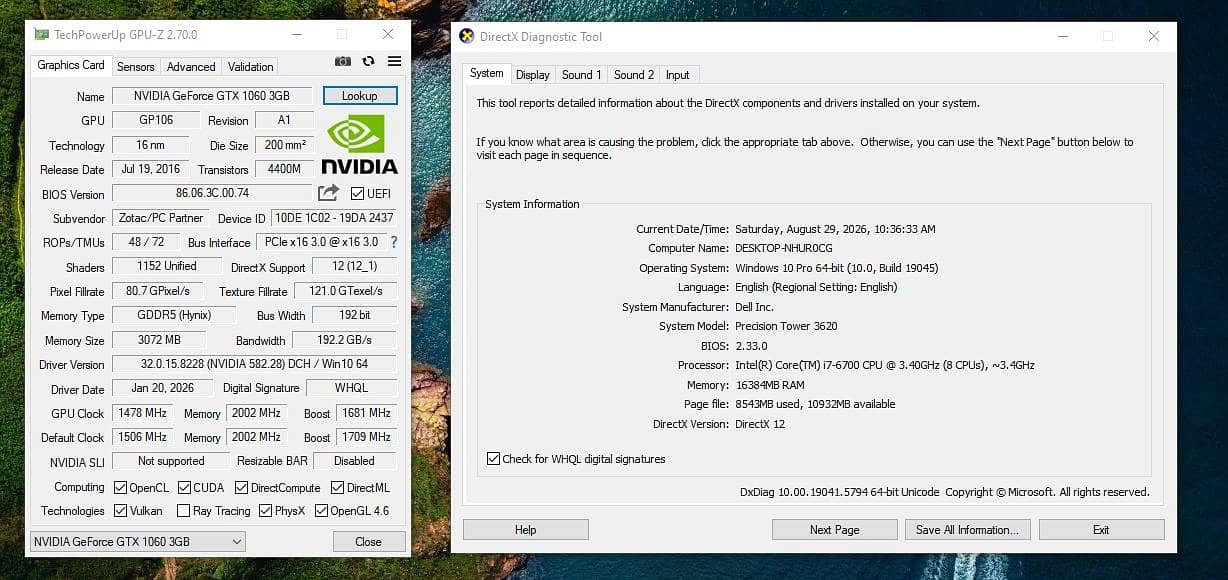This screenshot has width=1228, height=580.
Task: Open the GPU-Z hamburger menu
Action: point(394,61)
